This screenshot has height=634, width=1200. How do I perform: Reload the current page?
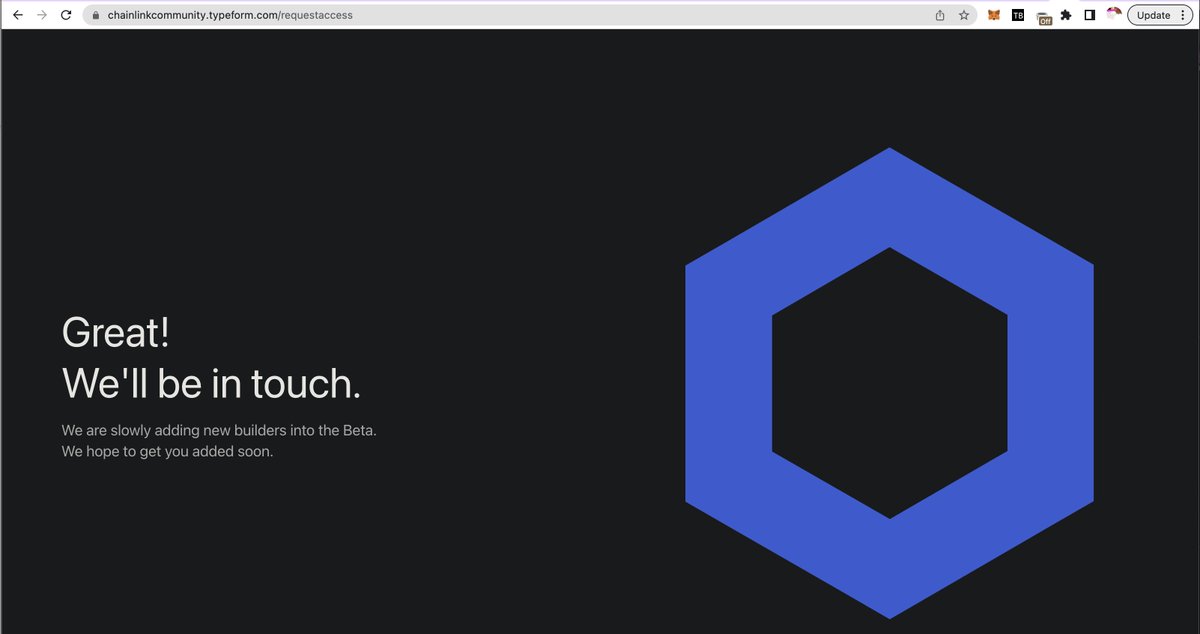(66, 15)
